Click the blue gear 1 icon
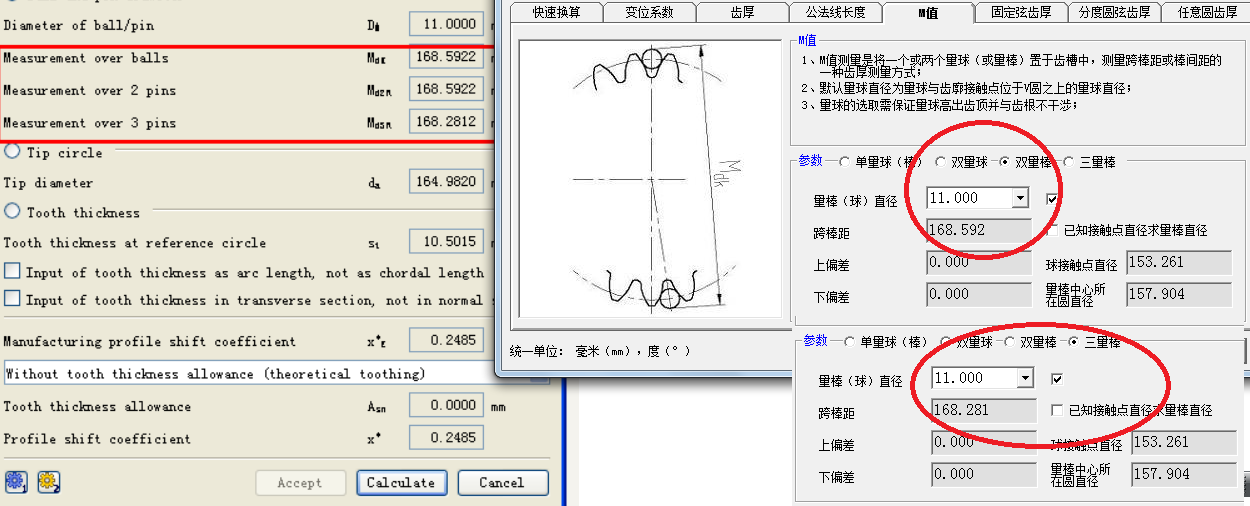1250x506 pixels. point(14,481)
